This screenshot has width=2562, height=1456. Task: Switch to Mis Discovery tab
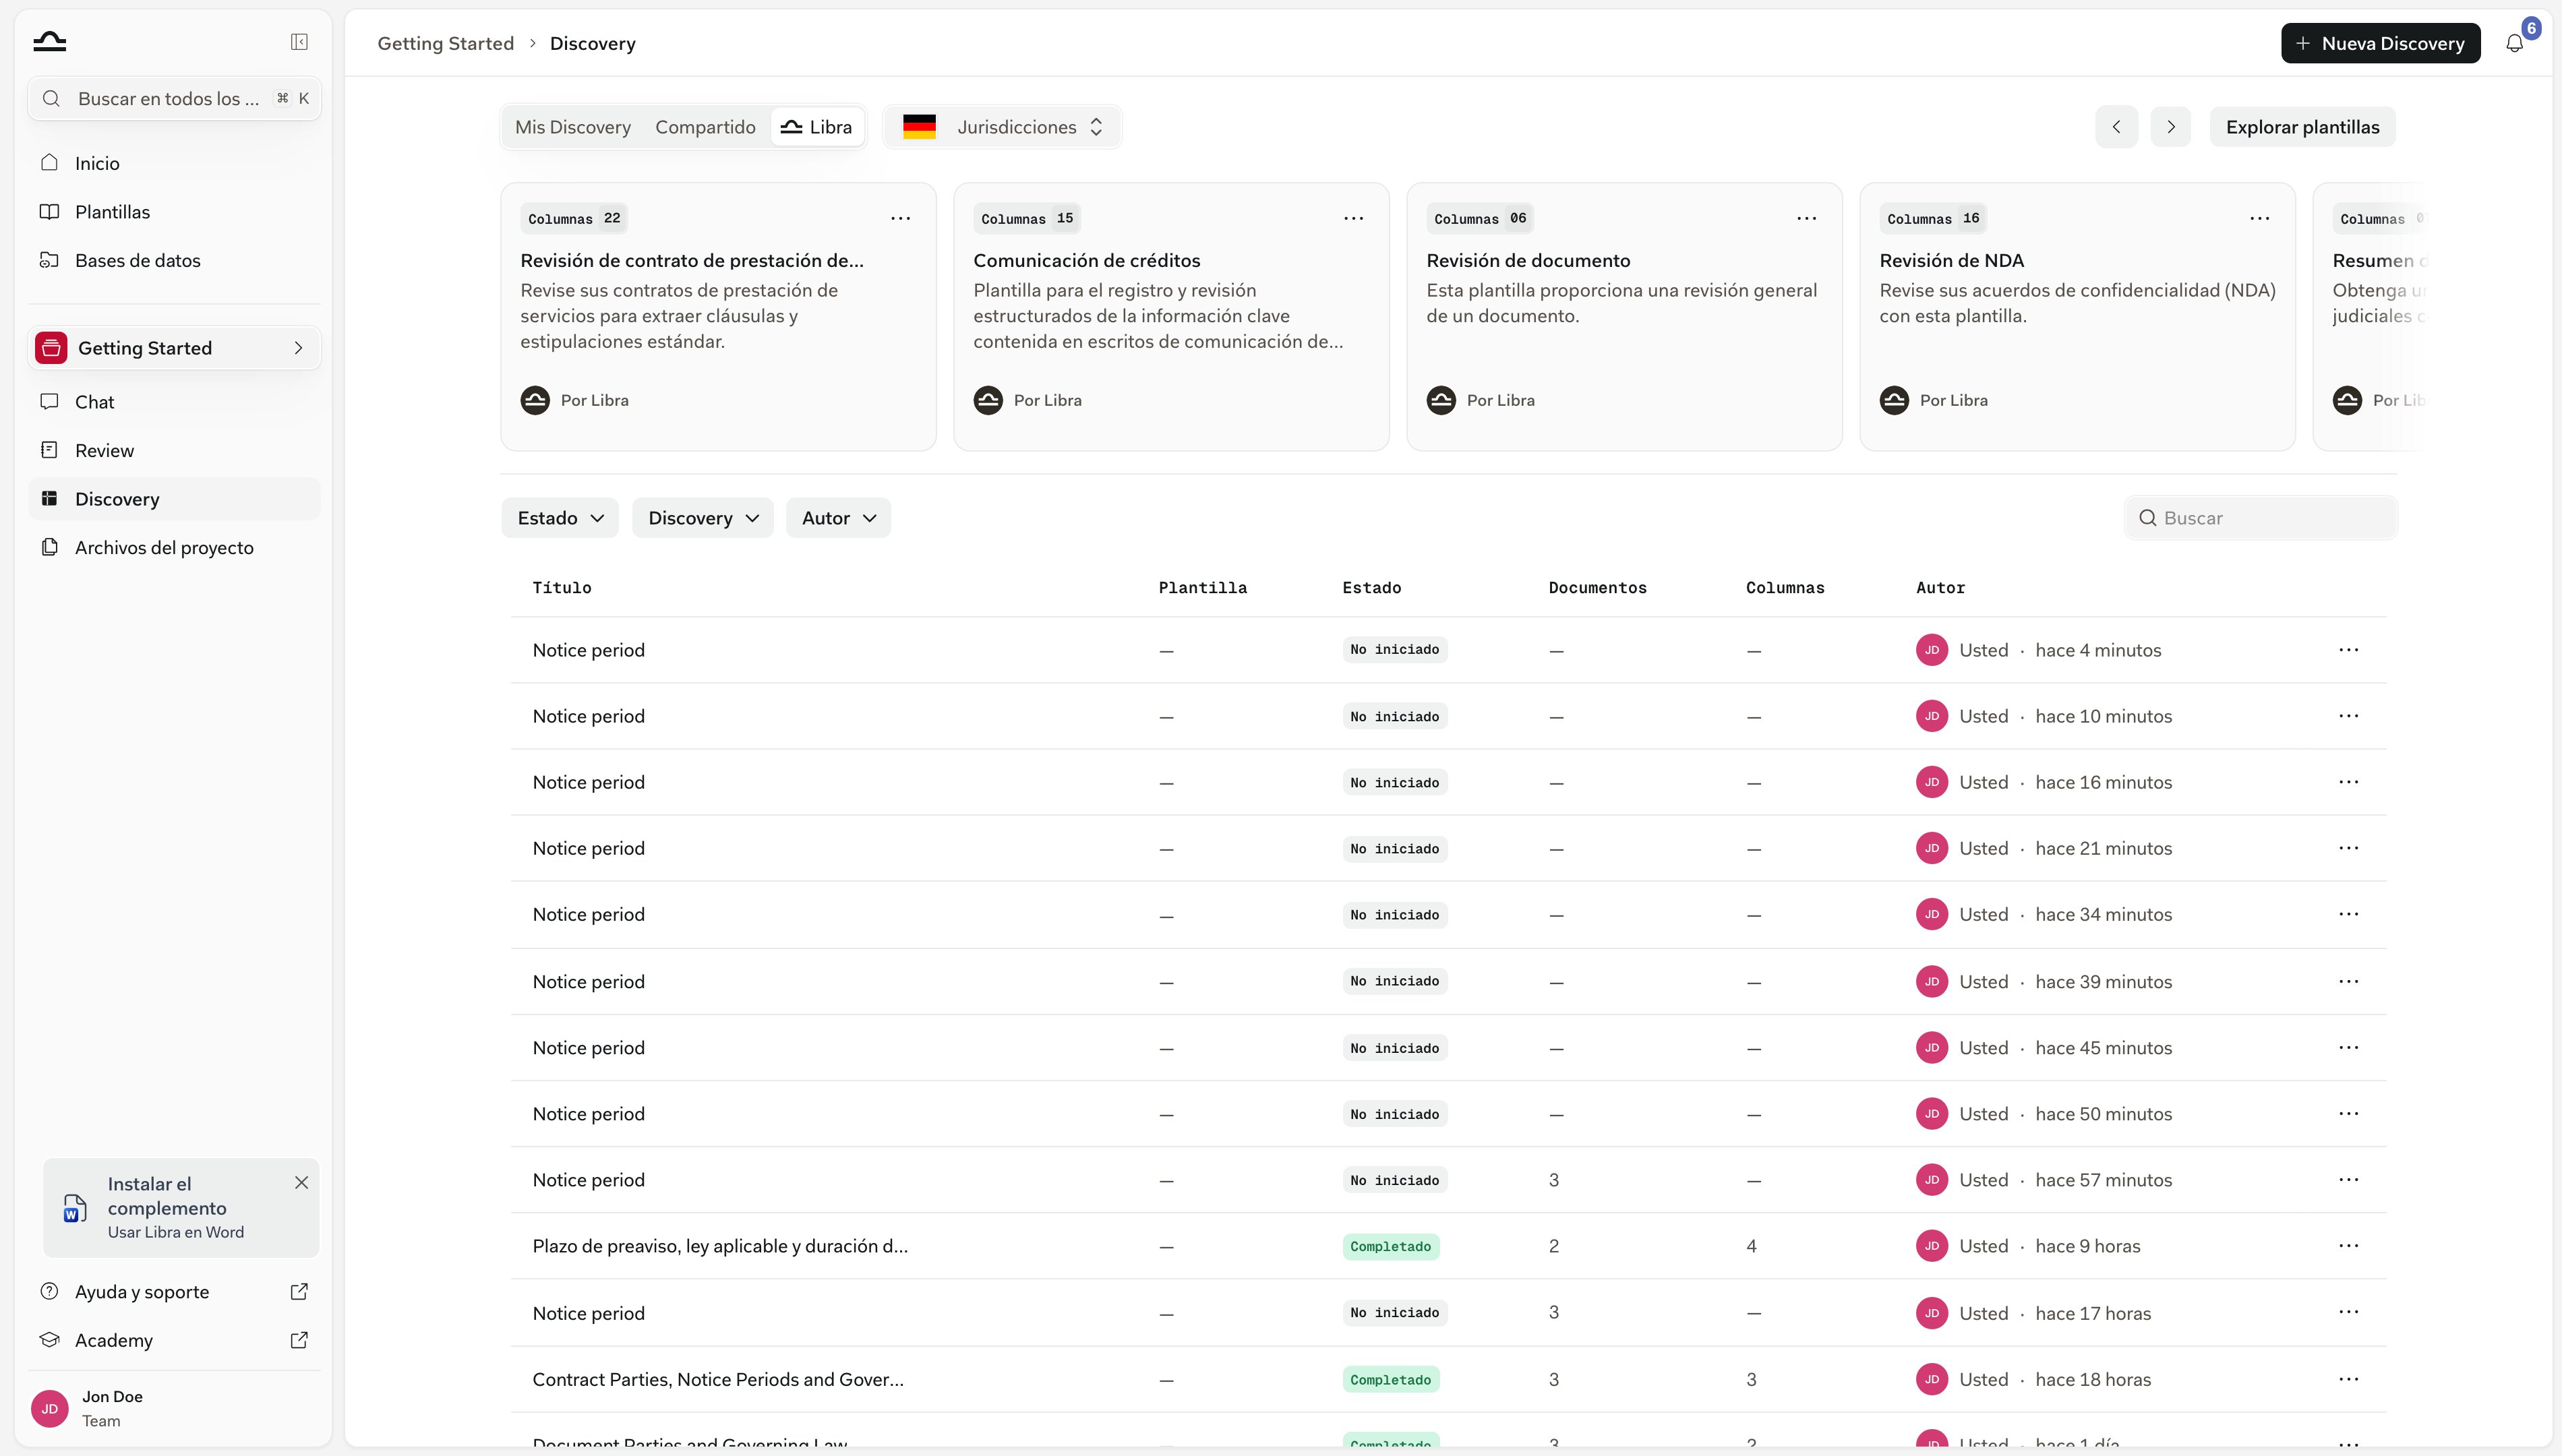point(572,127)
